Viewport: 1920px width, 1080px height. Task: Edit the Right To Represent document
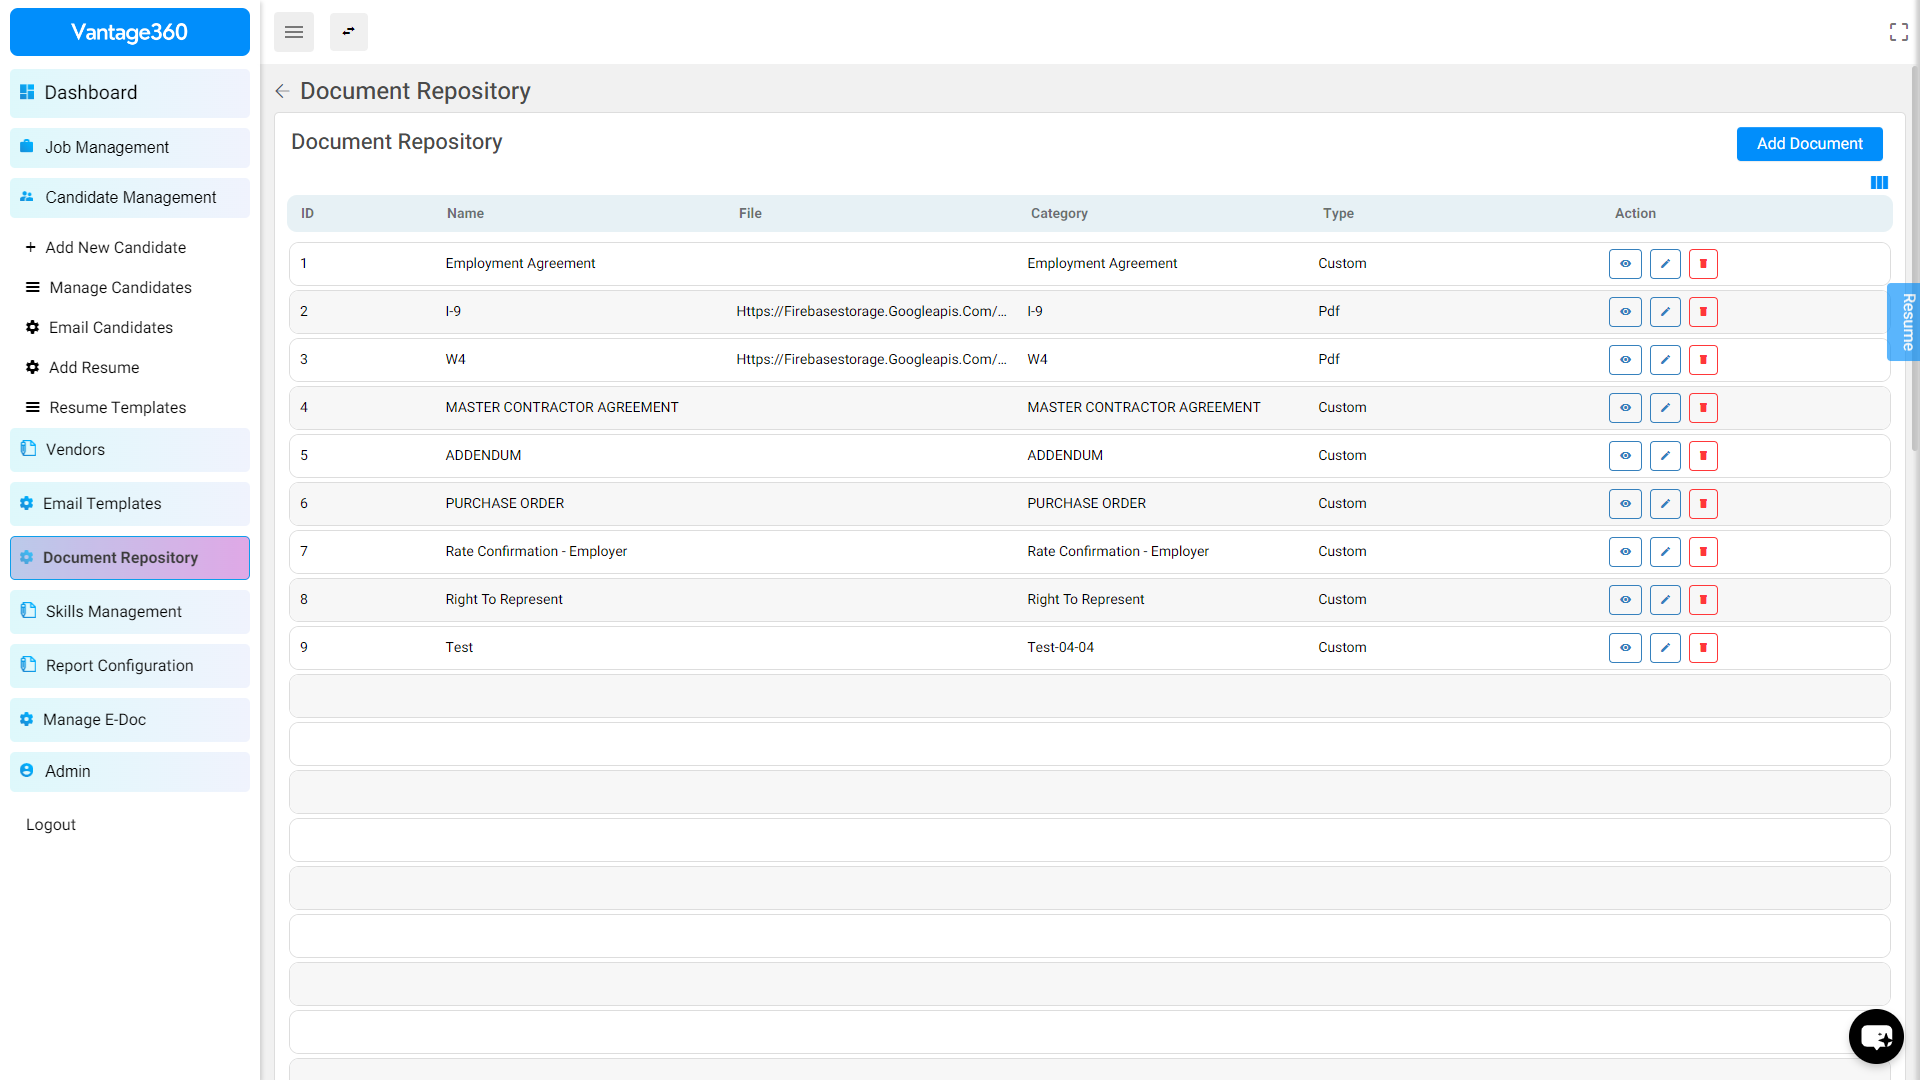[1665, 600]
